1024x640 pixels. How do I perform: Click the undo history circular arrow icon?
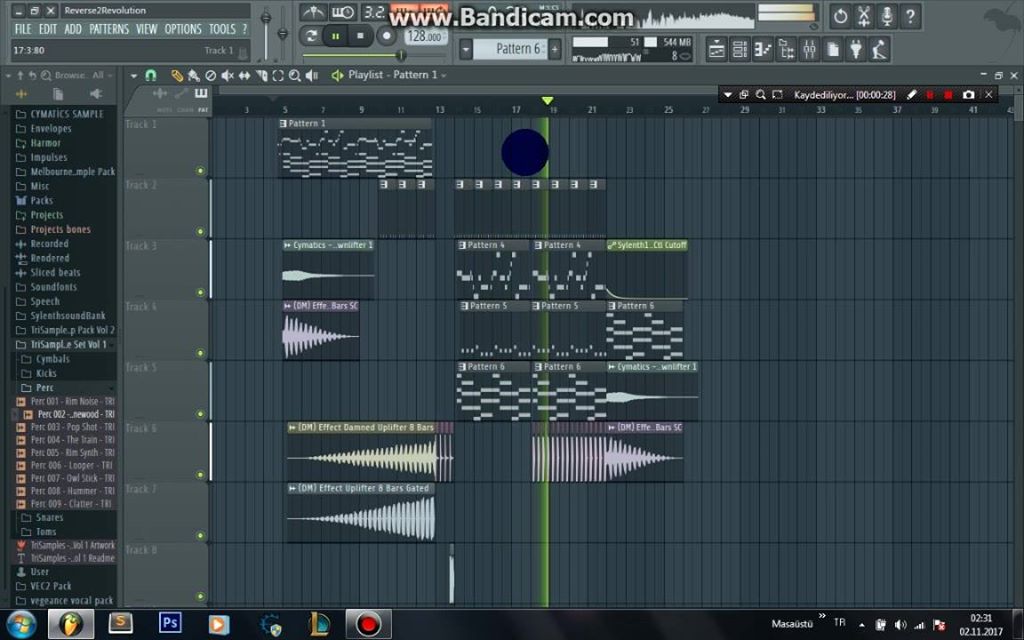coord(840,16)
